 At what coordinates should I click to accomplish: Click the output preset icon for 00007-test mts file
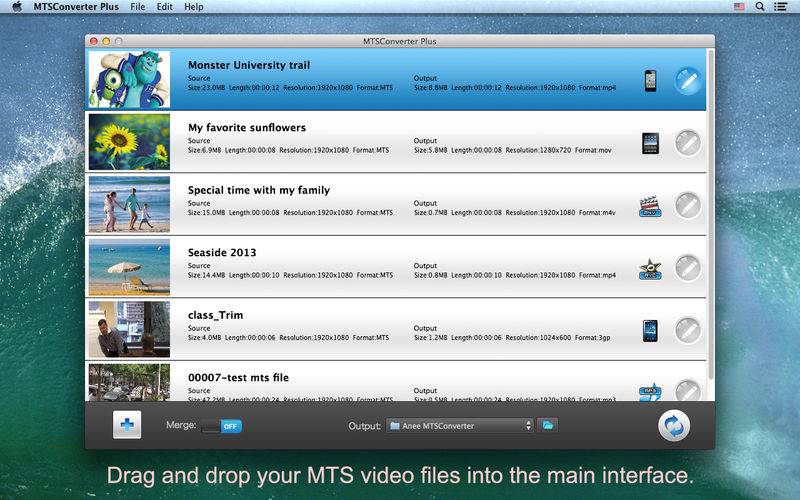[650, 392]
